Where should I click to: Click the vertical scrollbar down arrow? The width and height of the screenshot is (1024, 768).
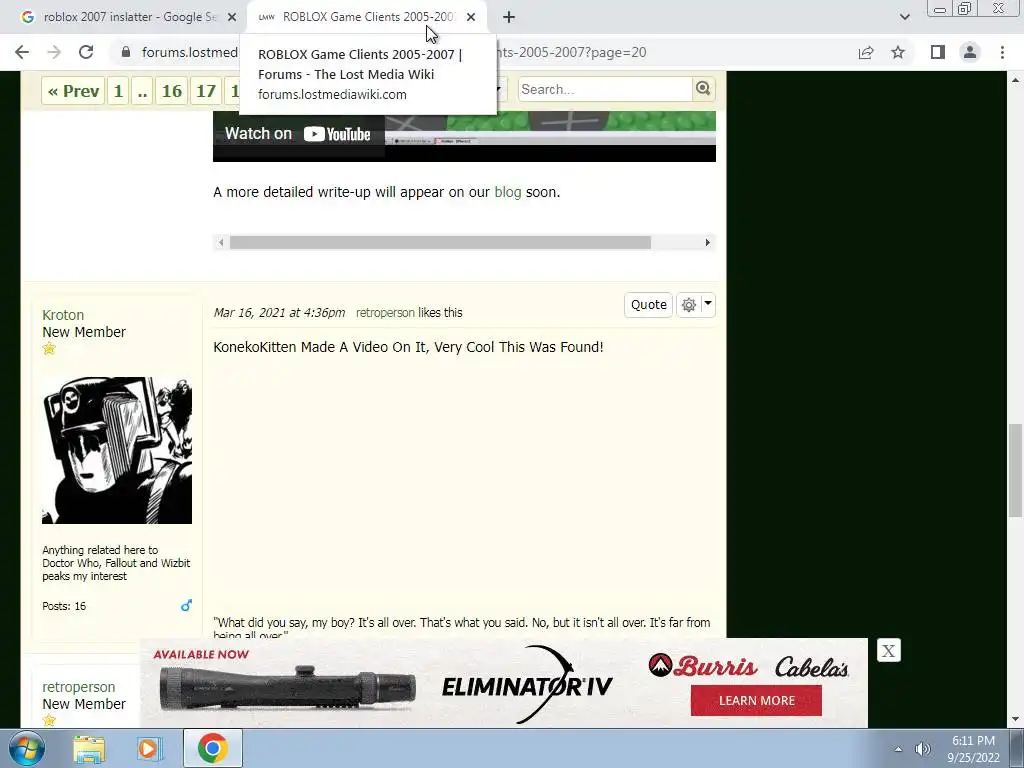[x=1016, y=719]
